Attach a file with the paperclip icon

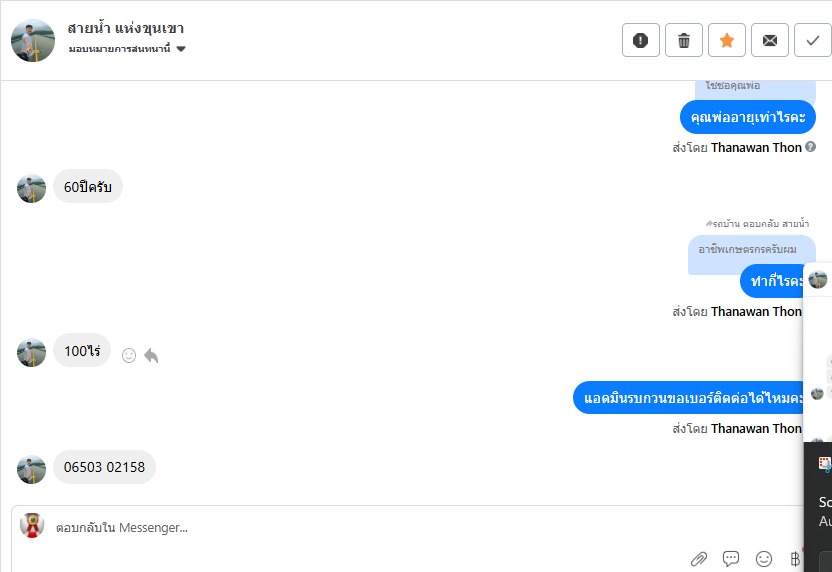coord(698,558)
